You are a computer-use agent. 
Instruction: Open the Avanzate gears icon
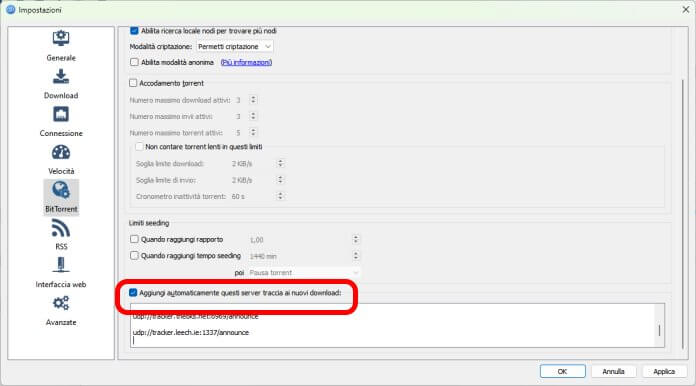pyautogui.click(x=61, y=303)
